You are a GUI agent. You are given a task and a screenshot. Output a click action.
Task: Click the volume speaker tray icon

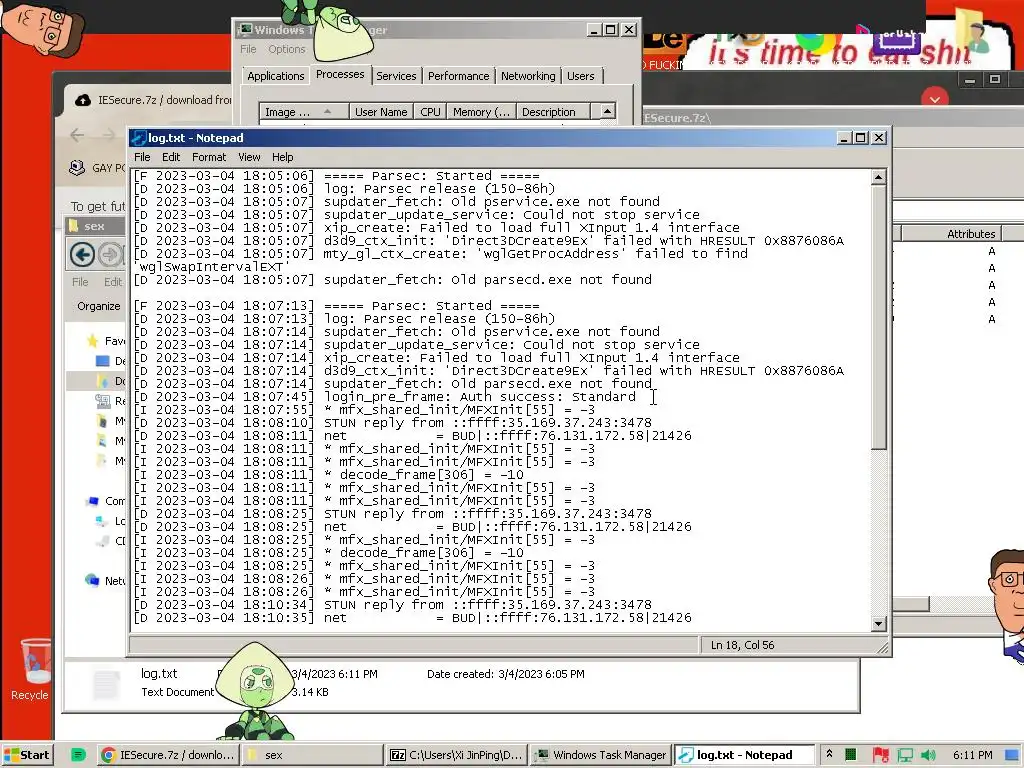(x=928, y=755)
